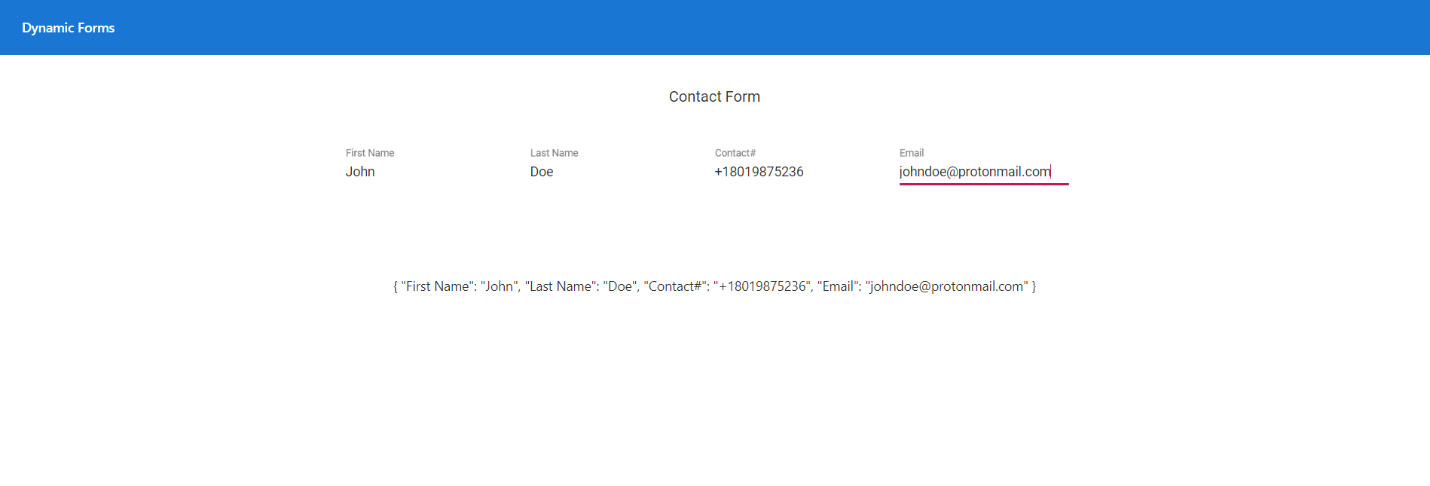The width and height of the screenshot is (1430, 486).
Task: Click the Email label above the field
Action: (911, 153)
